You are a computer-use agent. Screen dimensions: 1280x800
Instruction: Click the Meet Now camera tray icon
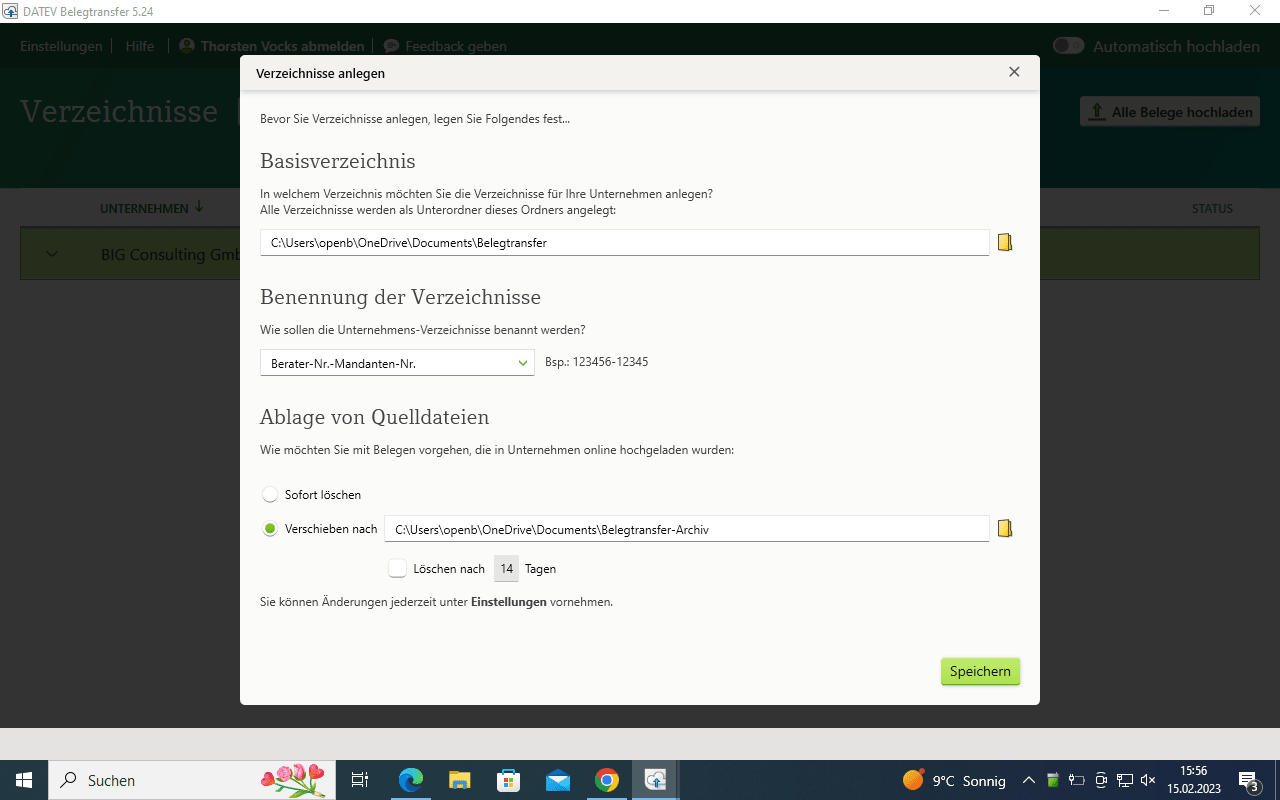pos(1101,780)
